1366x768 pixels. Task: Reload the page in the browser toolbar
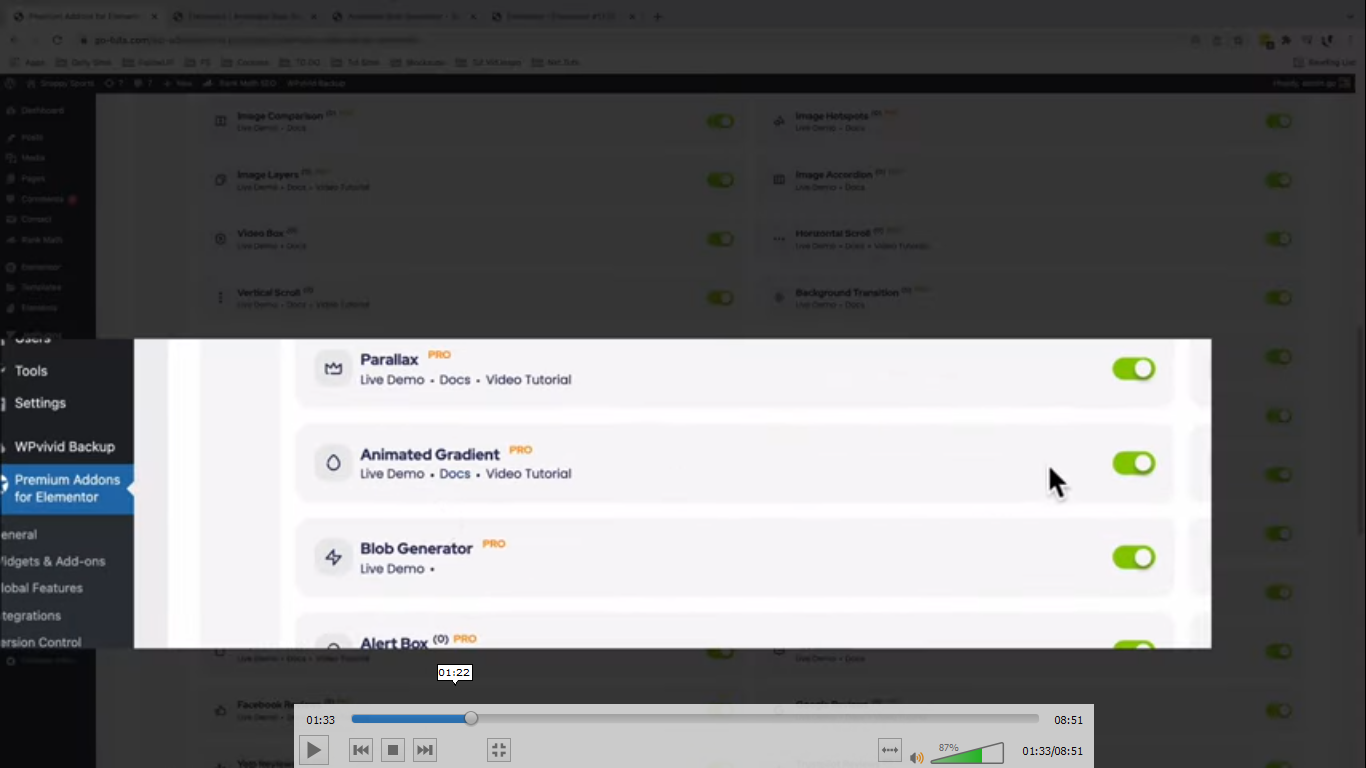pos(58,40)
